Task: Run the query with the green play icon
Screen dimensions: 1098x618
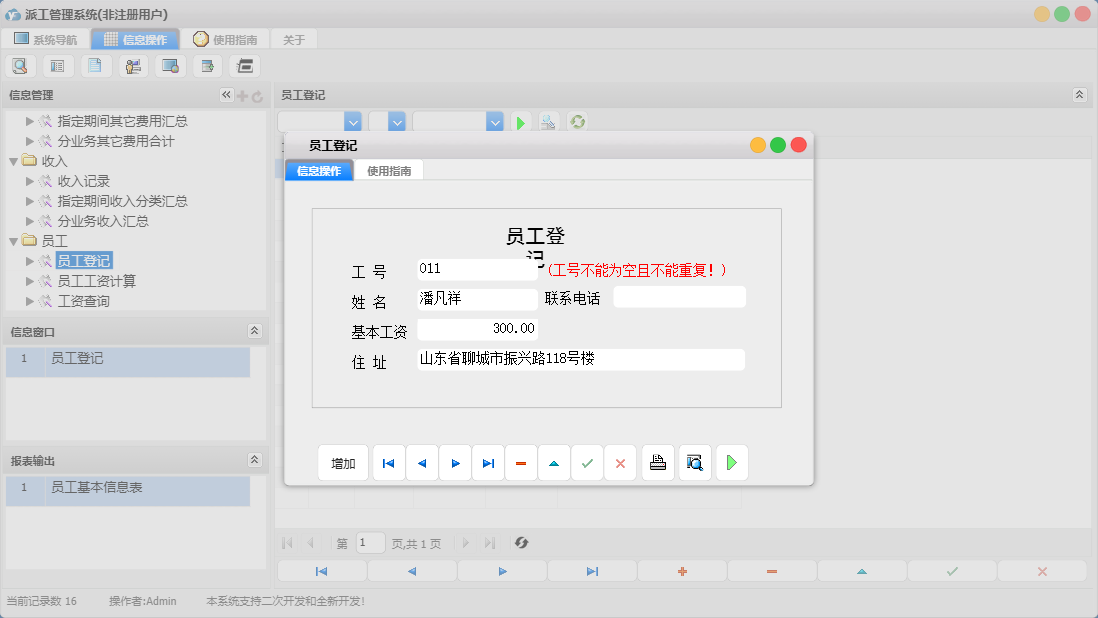Action: coord(520,121)
